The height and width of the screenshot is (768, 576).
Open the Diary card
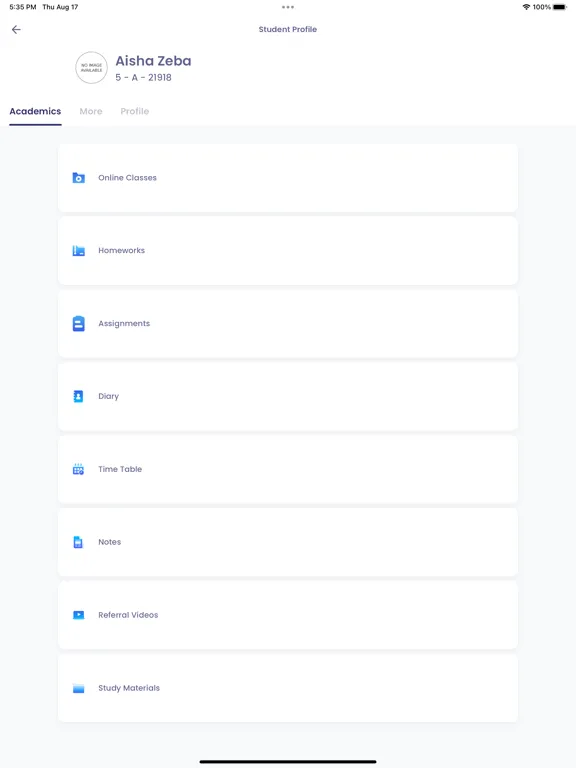[x=288, y=397]
